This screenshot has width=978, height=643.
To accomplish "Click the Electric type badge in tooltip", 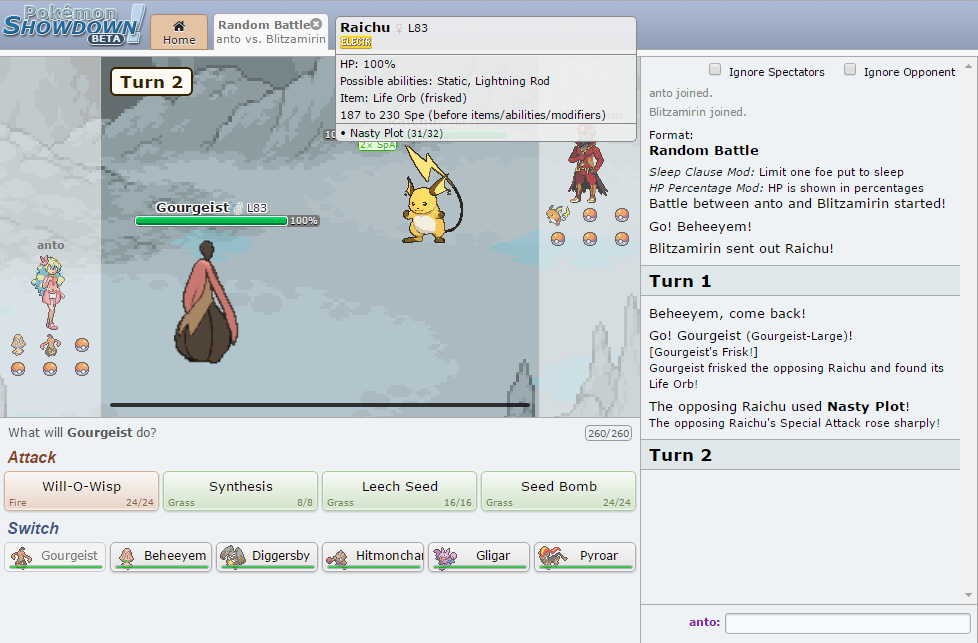I will 356,42.
